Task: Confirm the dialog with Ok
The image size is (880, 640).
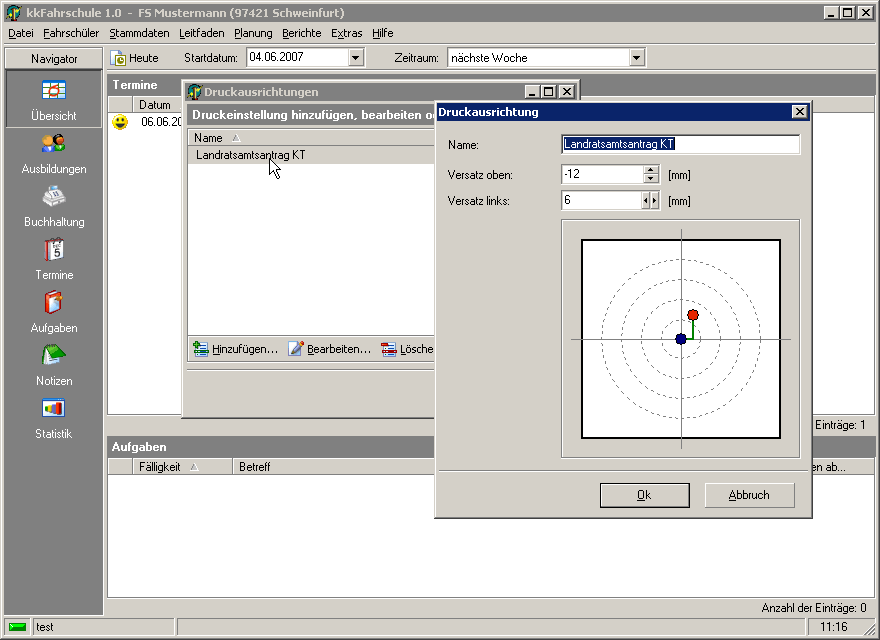Action: pos(644,495)
